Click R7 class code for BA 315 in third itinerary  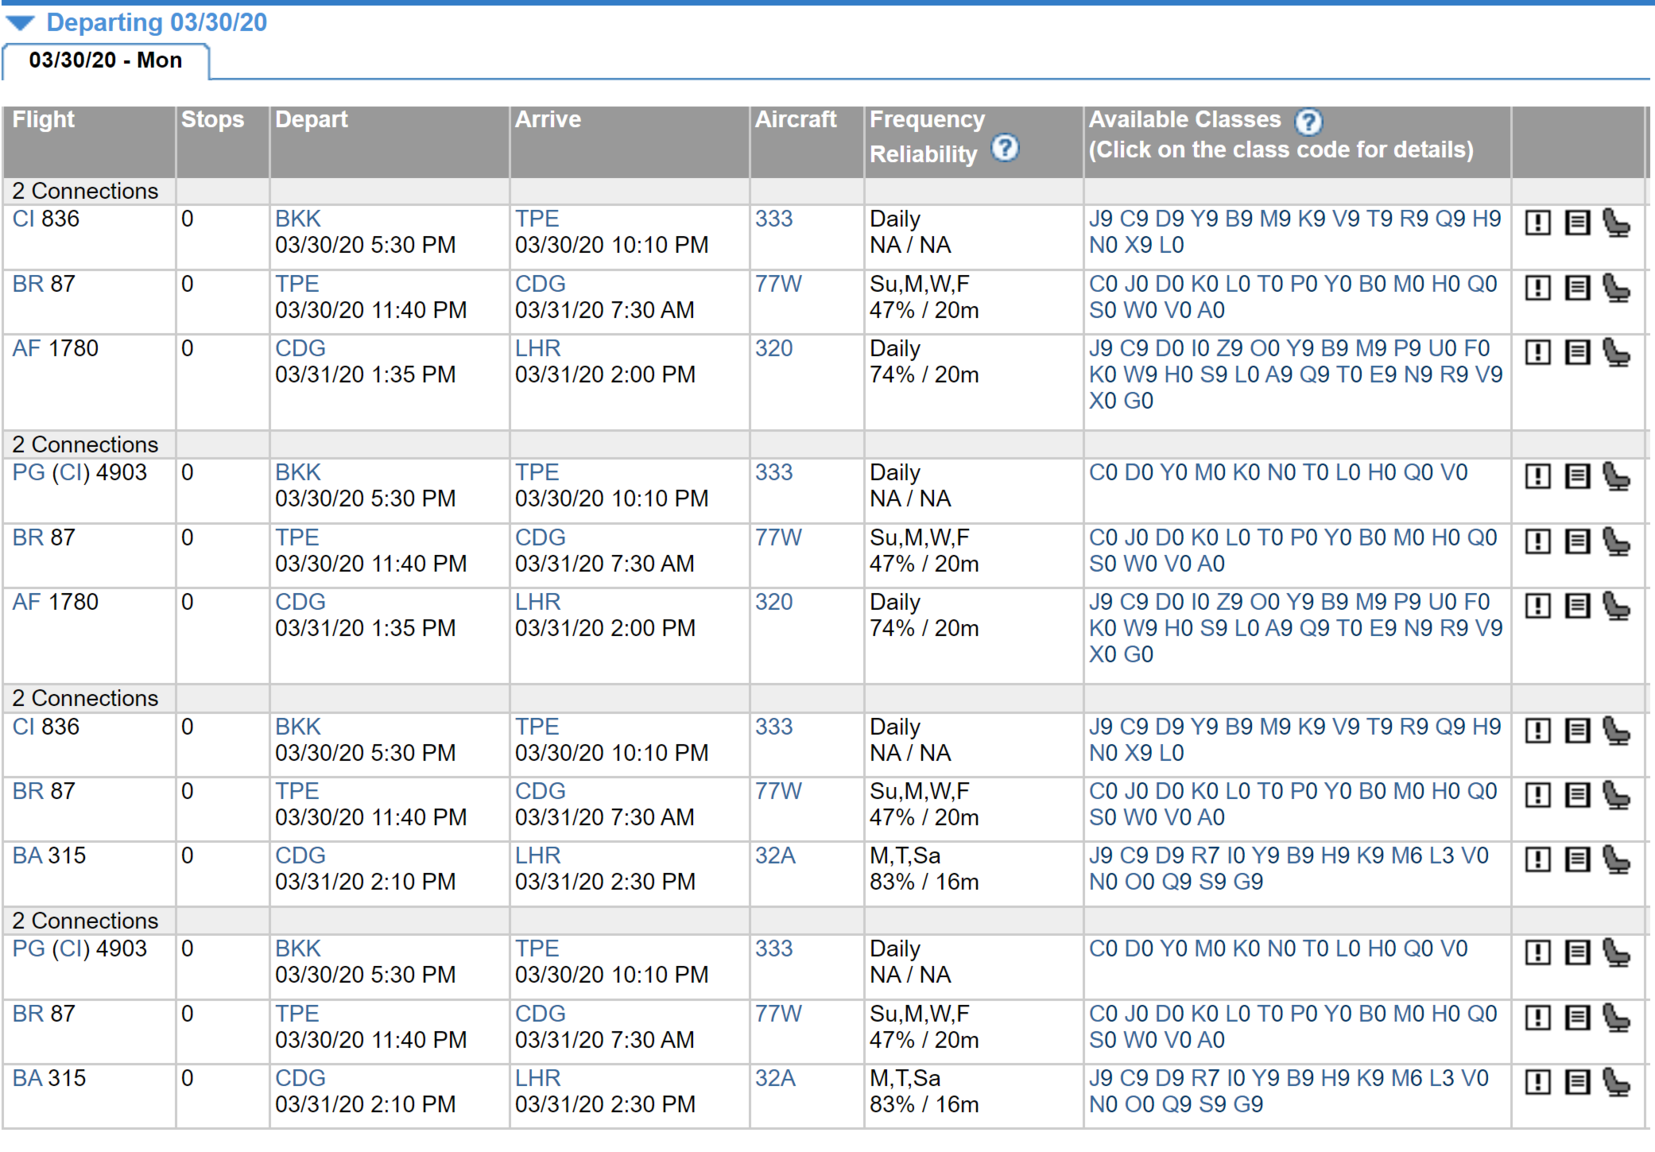tap(1205, 856)
